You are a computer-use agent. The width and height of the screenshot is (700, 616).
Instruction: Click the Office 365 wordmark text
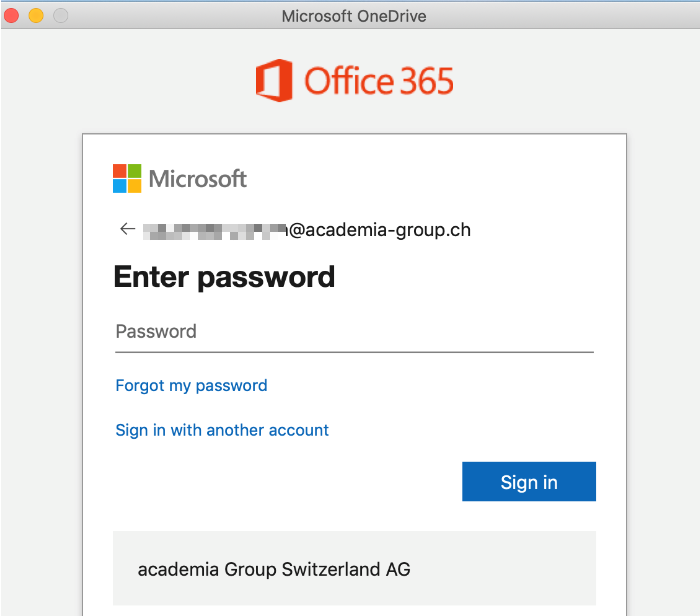(379, 81)
